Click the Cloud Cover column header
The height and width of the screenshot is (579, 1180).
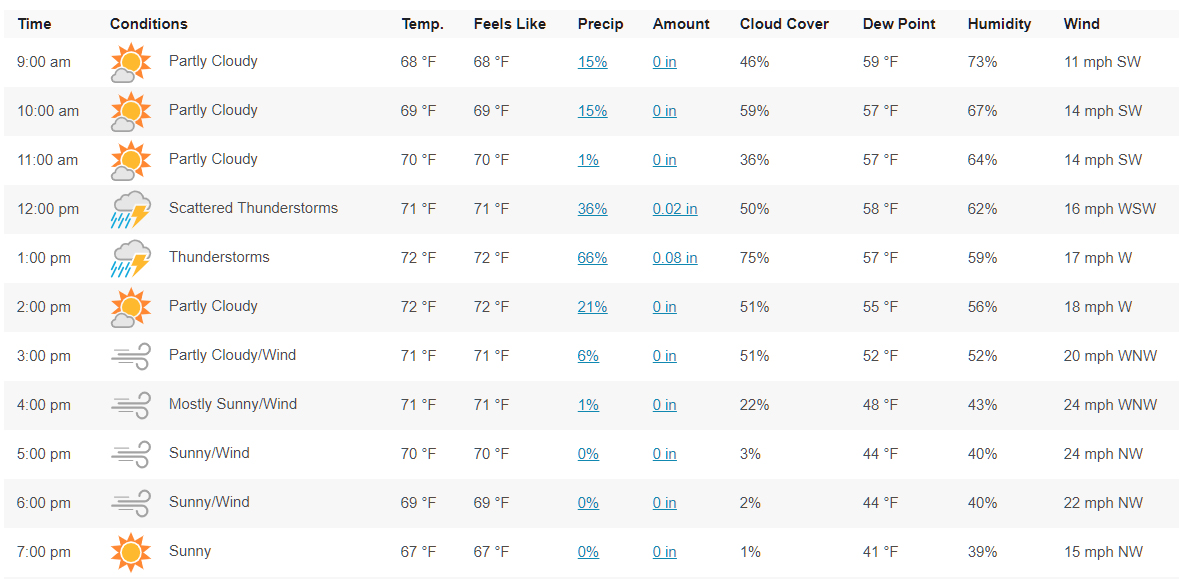click(x=784, y=24)
